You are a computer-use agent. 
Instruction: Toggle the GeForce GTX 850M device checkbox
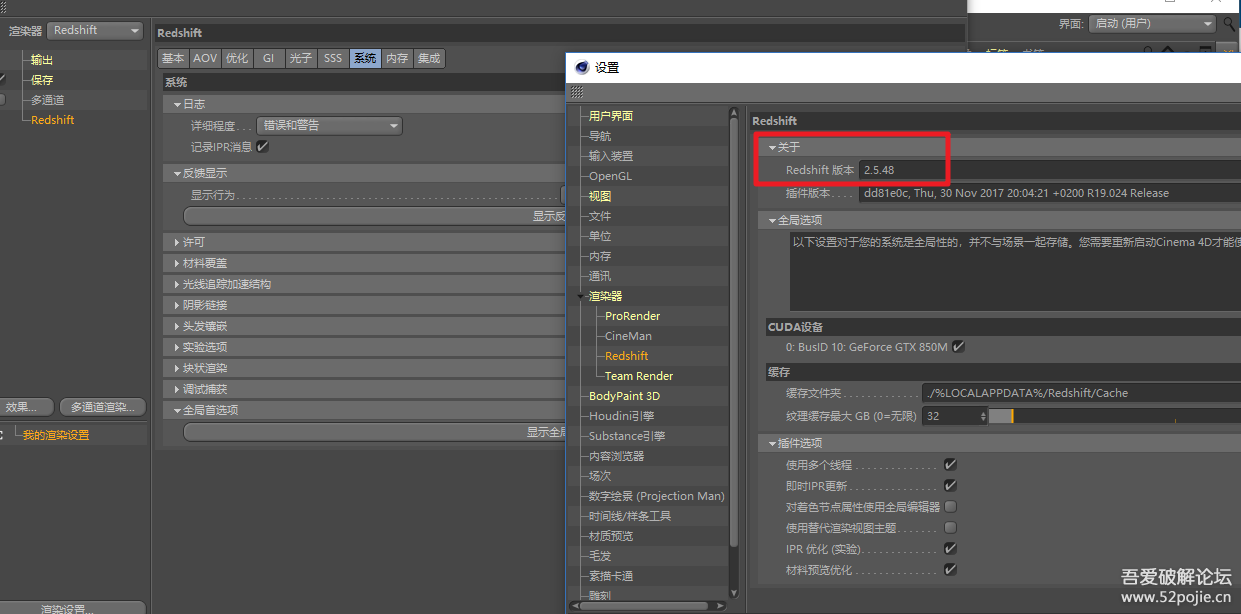pyautogui.click(x=958, y=347)
